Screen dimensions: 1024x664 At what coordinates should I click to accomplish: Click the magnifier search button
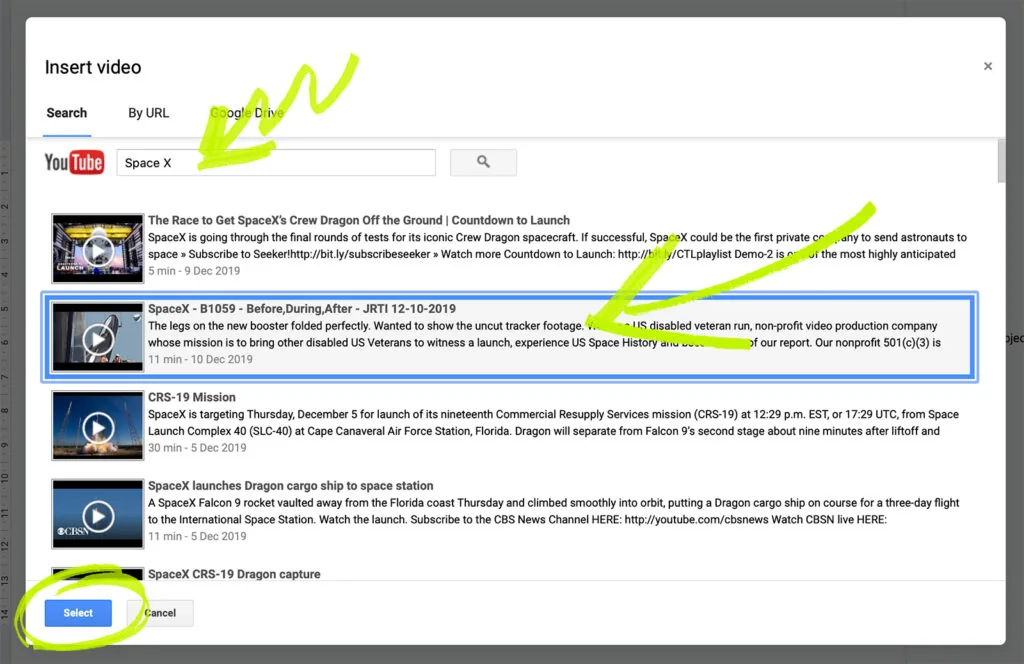pos(483,162)
